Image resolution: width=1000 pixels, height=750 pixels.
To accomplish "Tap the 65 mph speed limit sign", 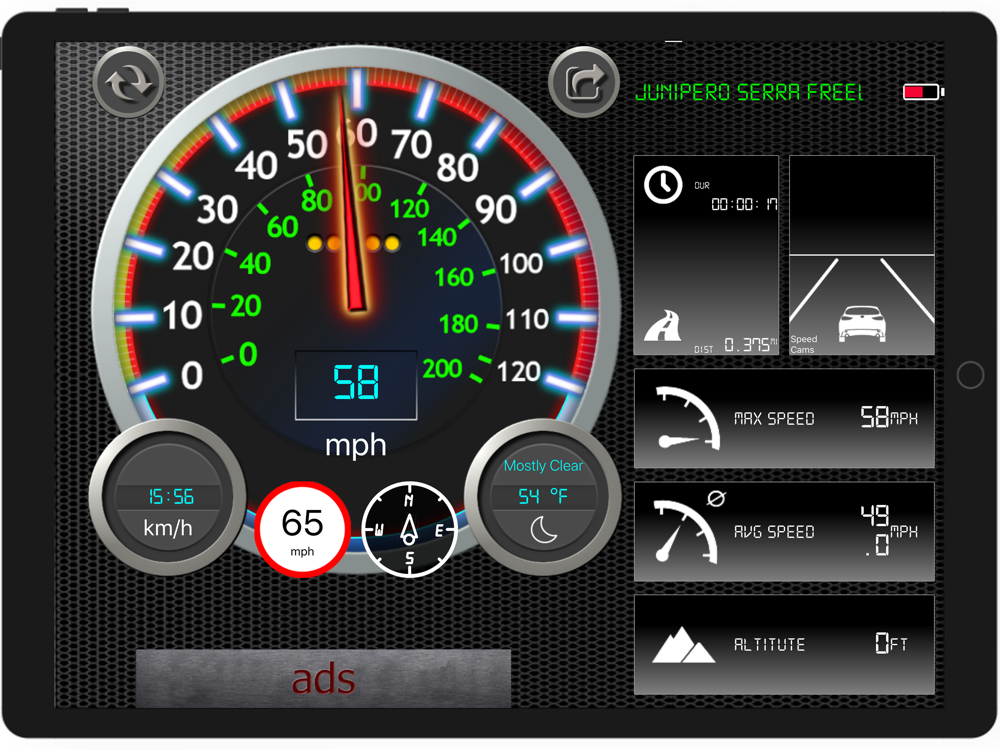I will pos(302,529).
